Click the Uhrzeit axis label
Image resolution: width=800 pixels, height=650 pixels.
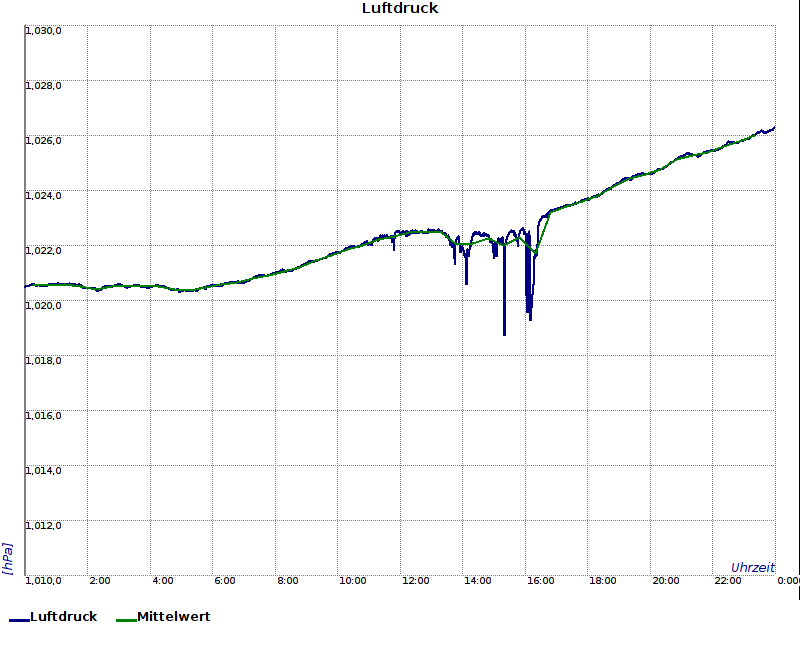coord(753,568)
